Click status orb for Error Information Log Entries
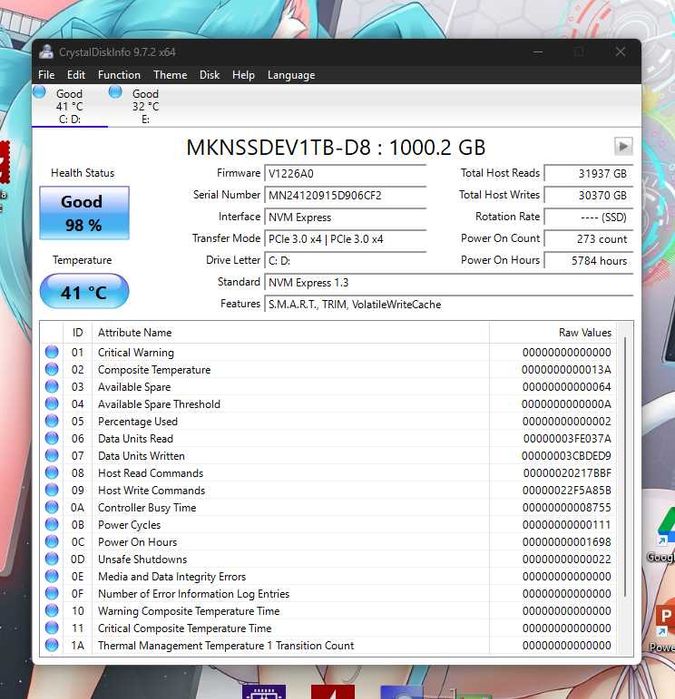The image size is (675, 699). [x=52, y=593]
